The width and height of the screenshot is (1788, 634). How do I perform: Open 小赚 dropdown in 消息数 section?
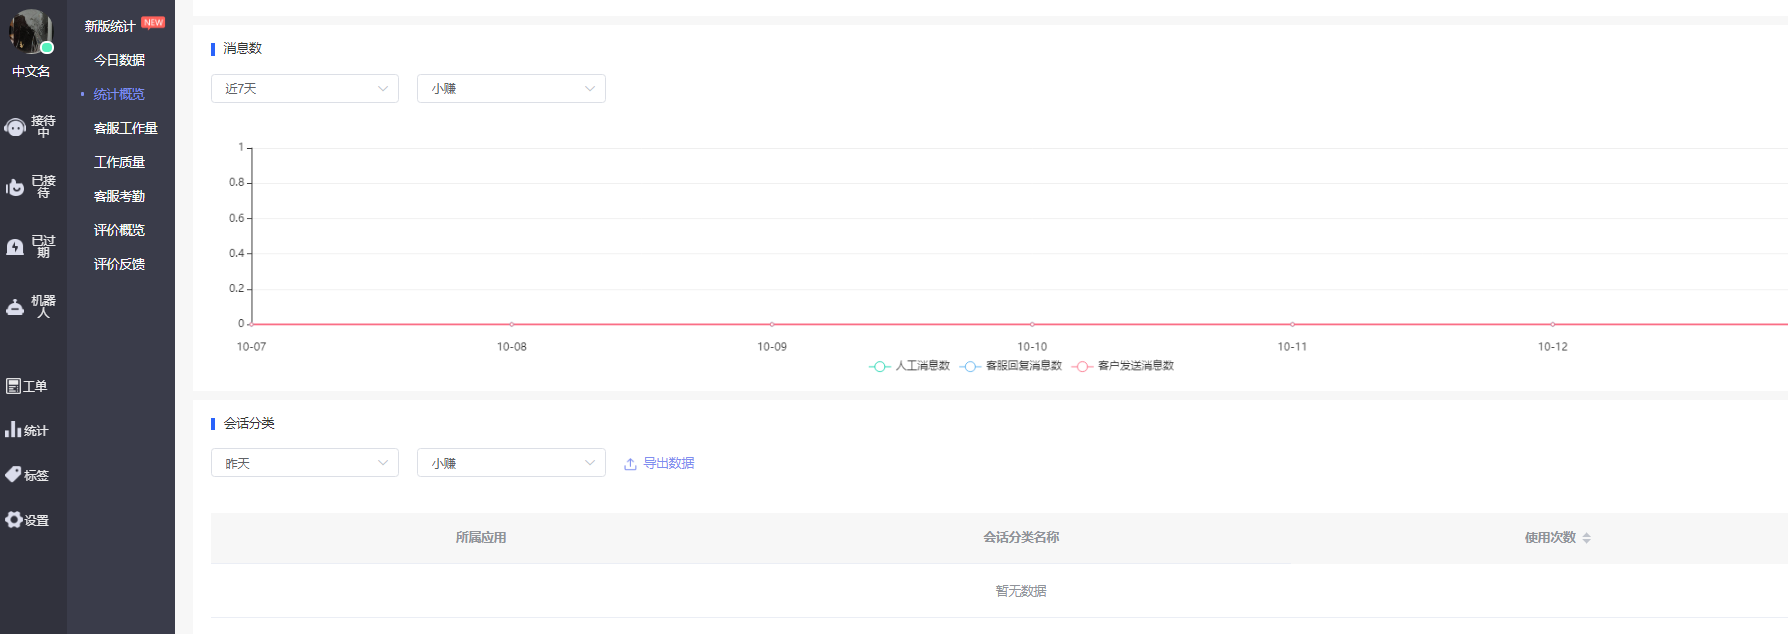click(x=511, y=89)
